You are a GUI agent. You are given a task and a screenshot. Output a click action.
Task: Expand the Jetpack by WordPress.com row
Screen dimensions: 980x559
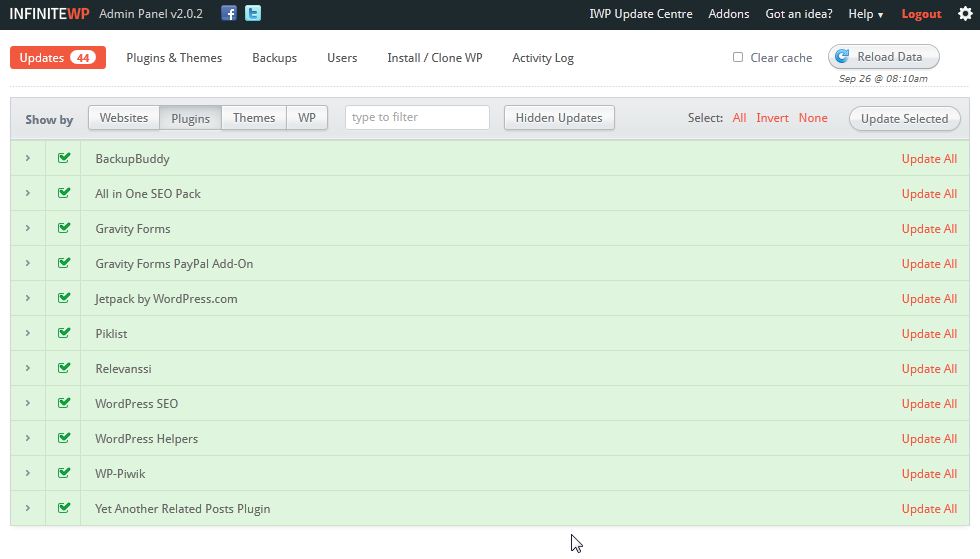tap(28, 298)
